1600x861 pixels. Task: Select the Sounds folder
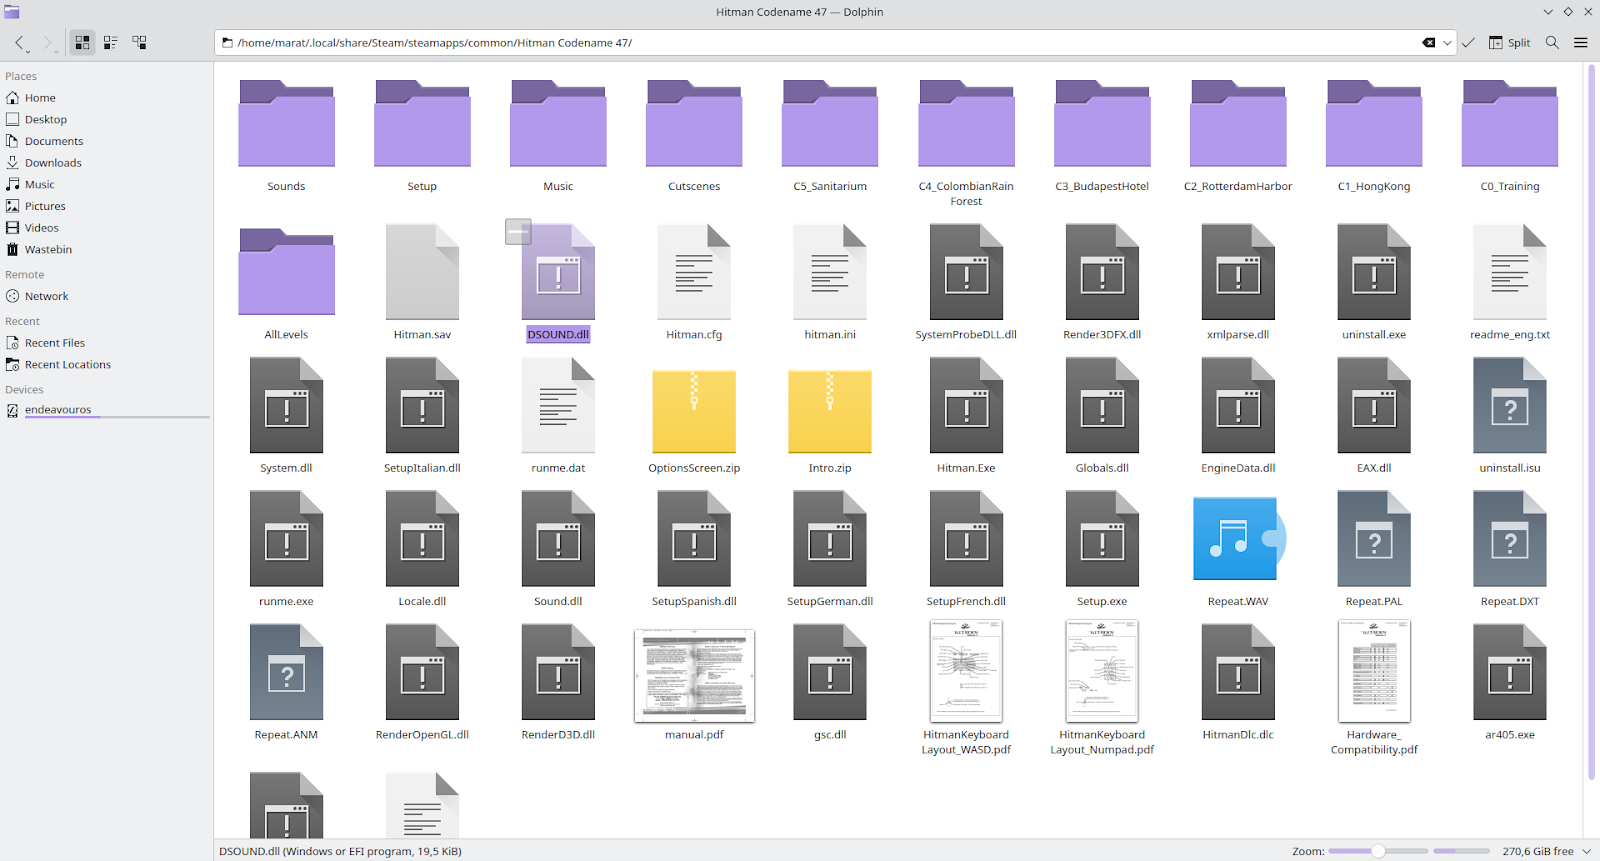pos(286,124)
